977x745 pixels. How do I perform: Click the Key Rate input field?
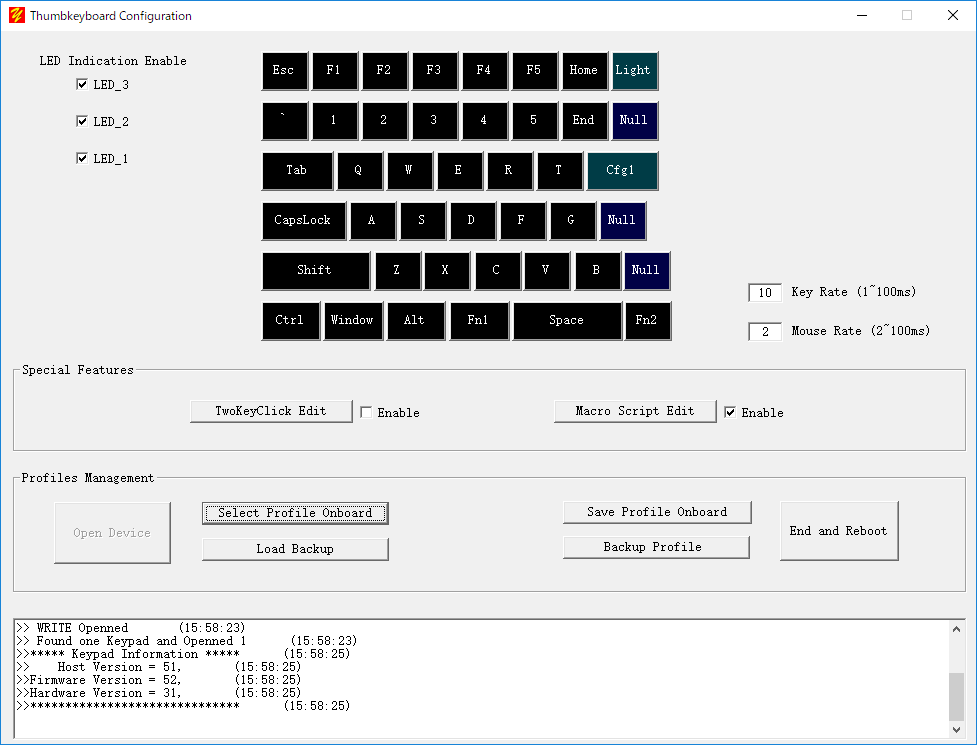tap(765, 293)
